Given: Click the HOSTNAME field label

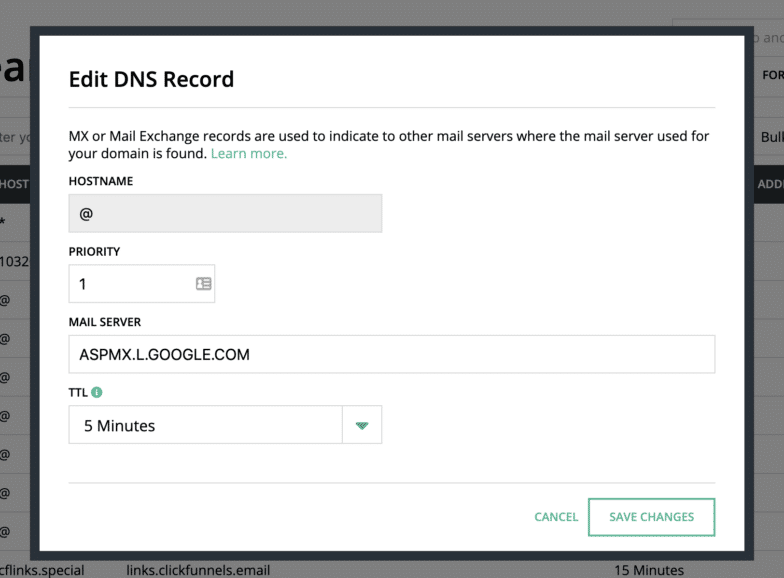Looking at the screenshot, I should (x=100, y=181).
